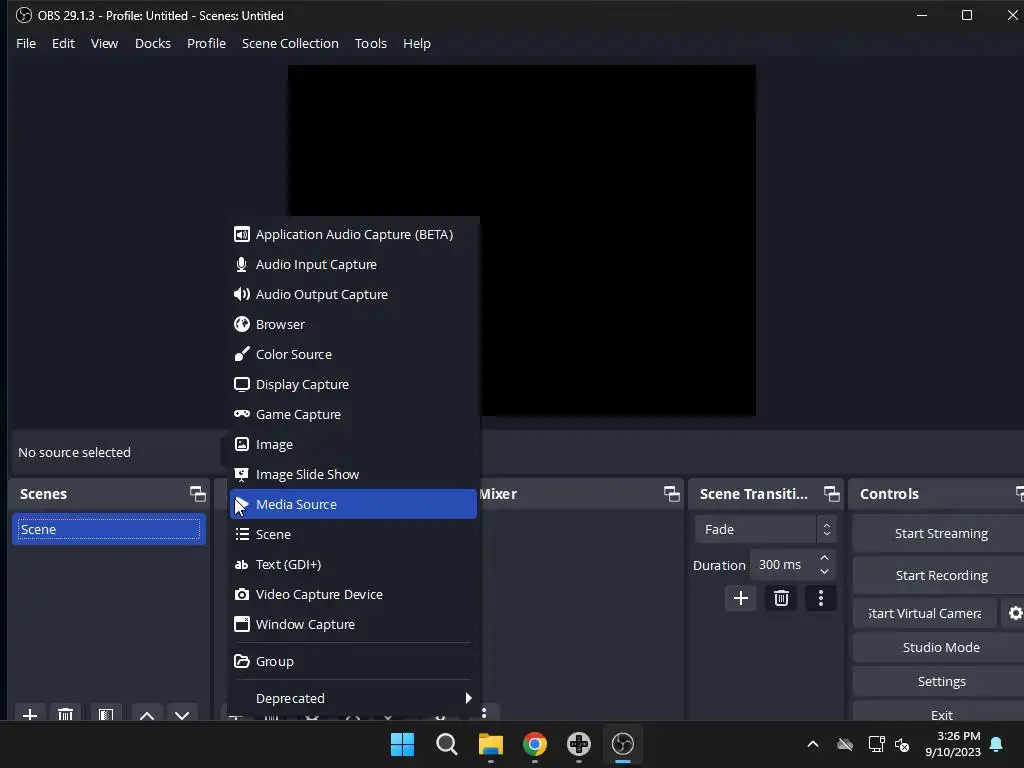The height and width of the screenshot is (768, 1024).
Task: Open the Windows Start menu
Action: click(402, 744)
